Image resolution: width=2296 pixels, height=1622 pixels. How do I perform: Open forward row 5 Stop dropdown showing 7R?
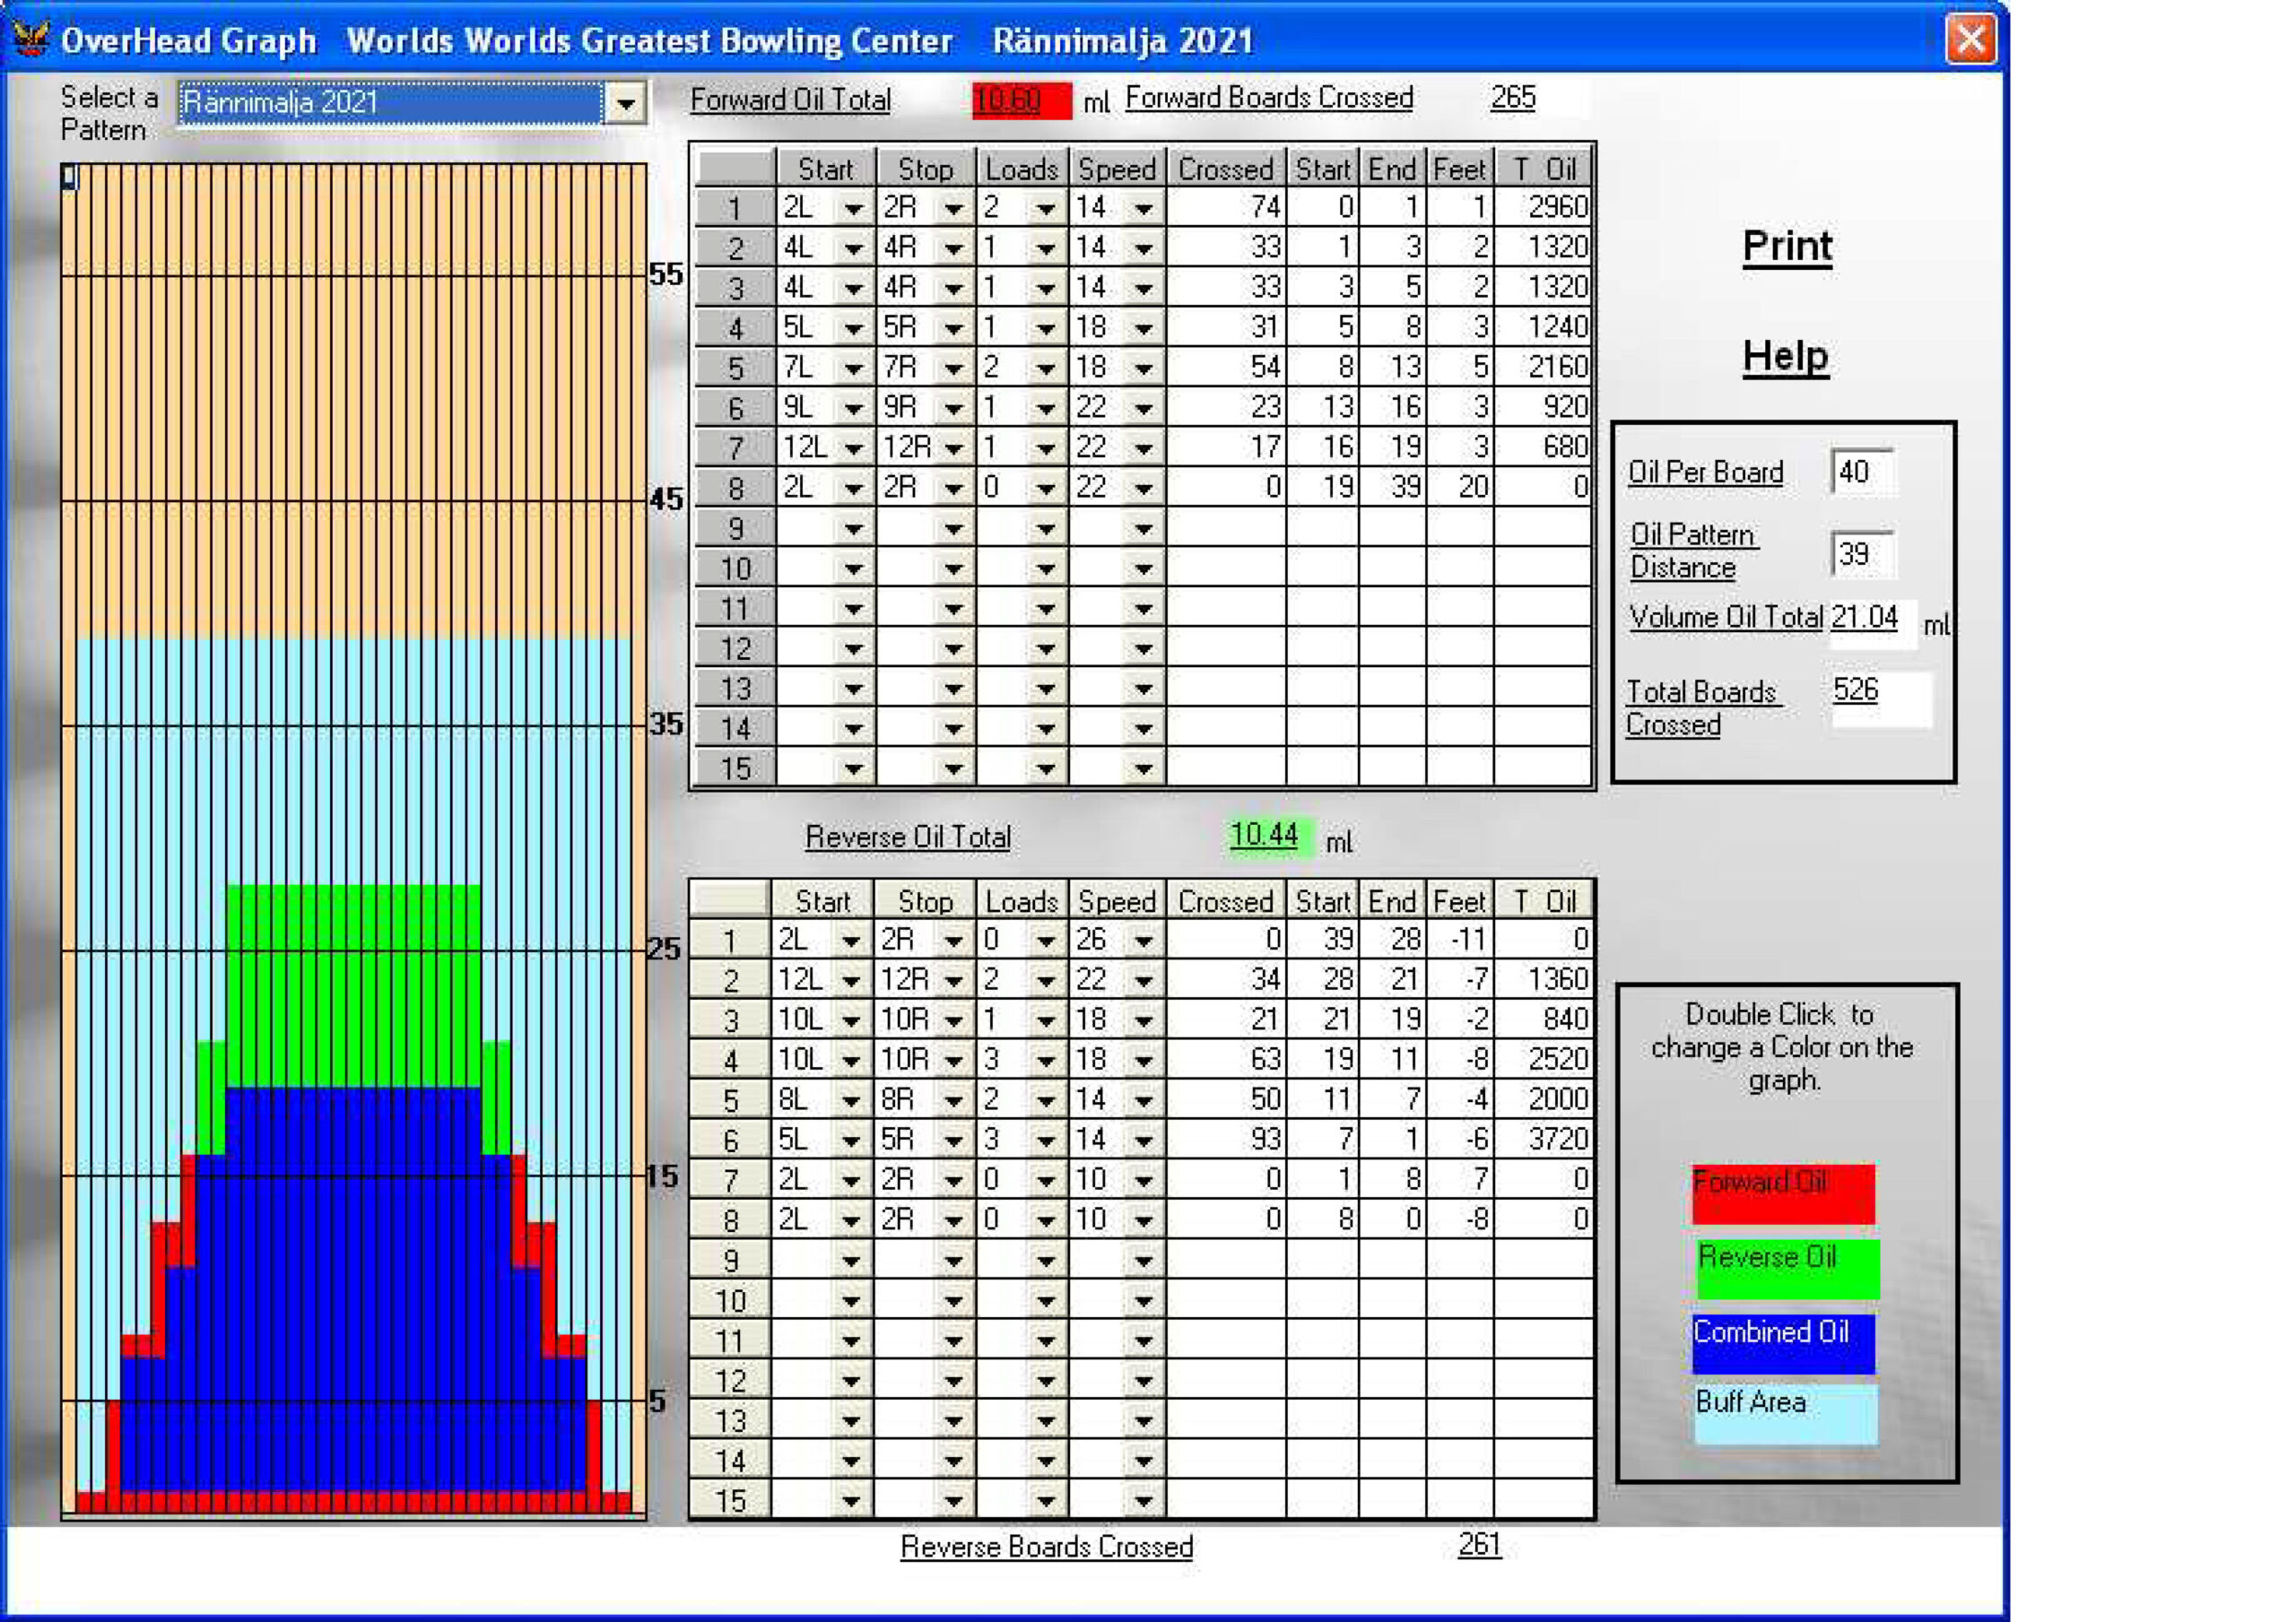coord(953,368)
